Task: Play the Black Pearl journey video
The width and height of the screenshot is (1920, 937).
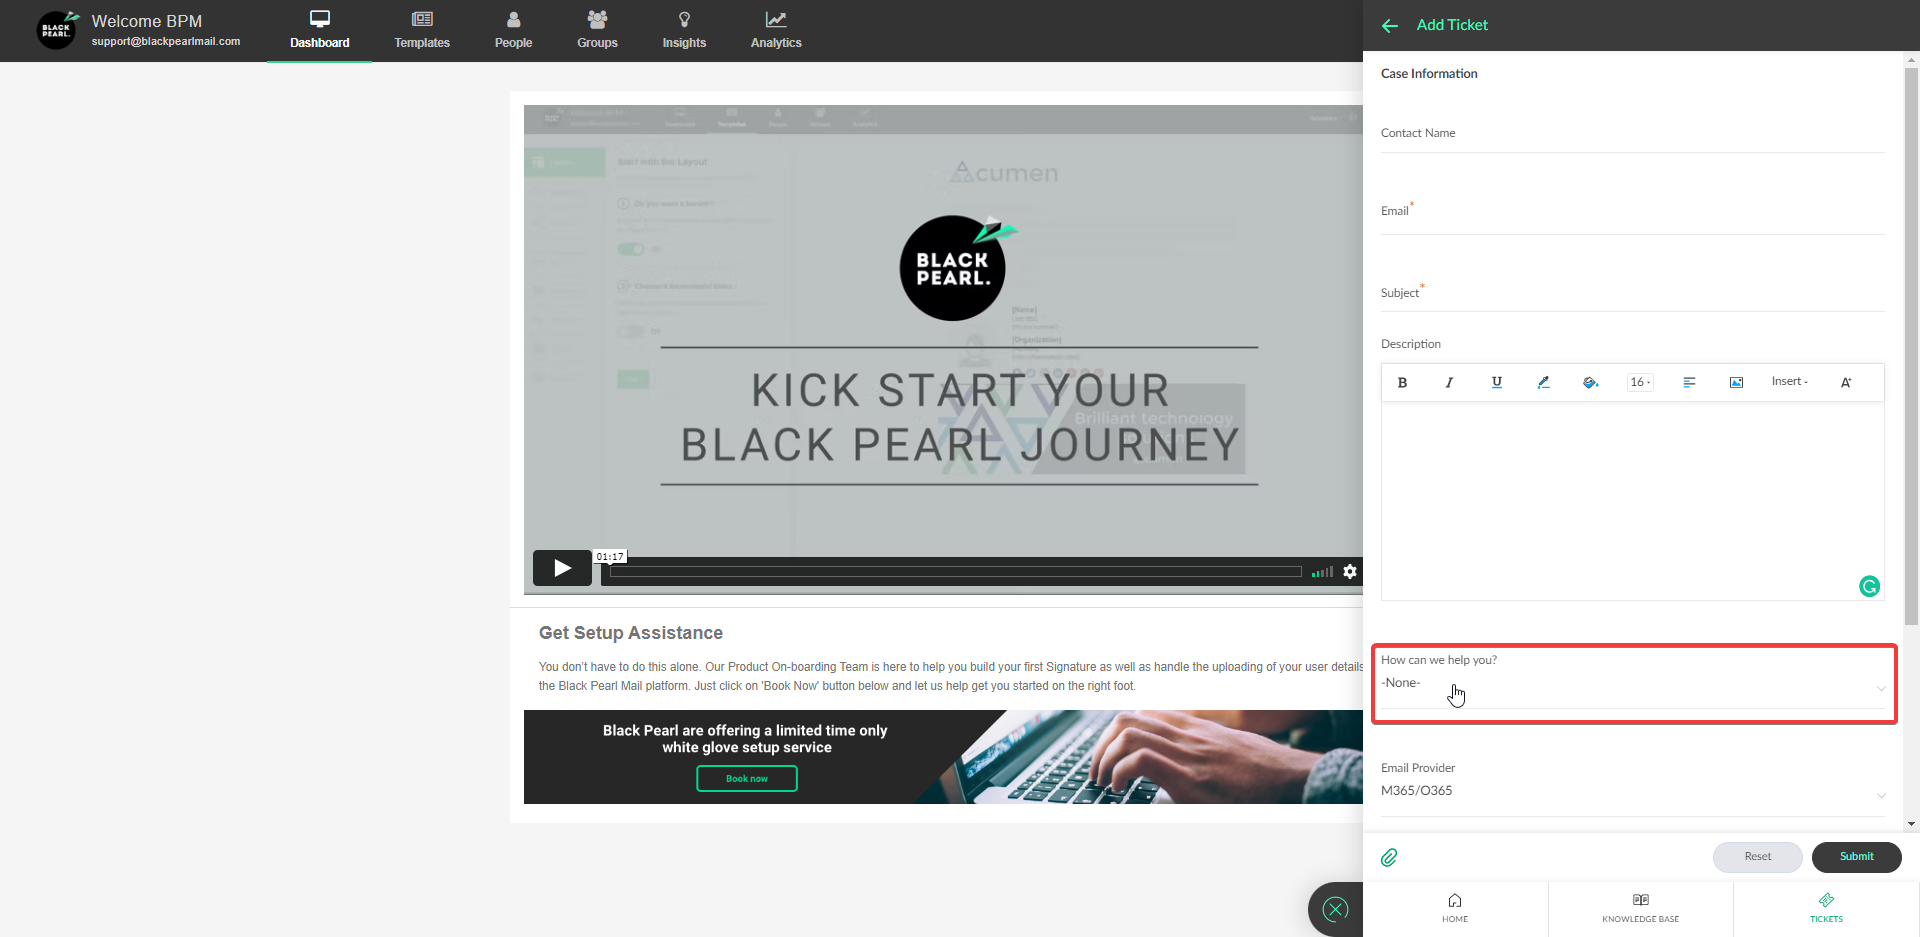Action: [562, 568]
